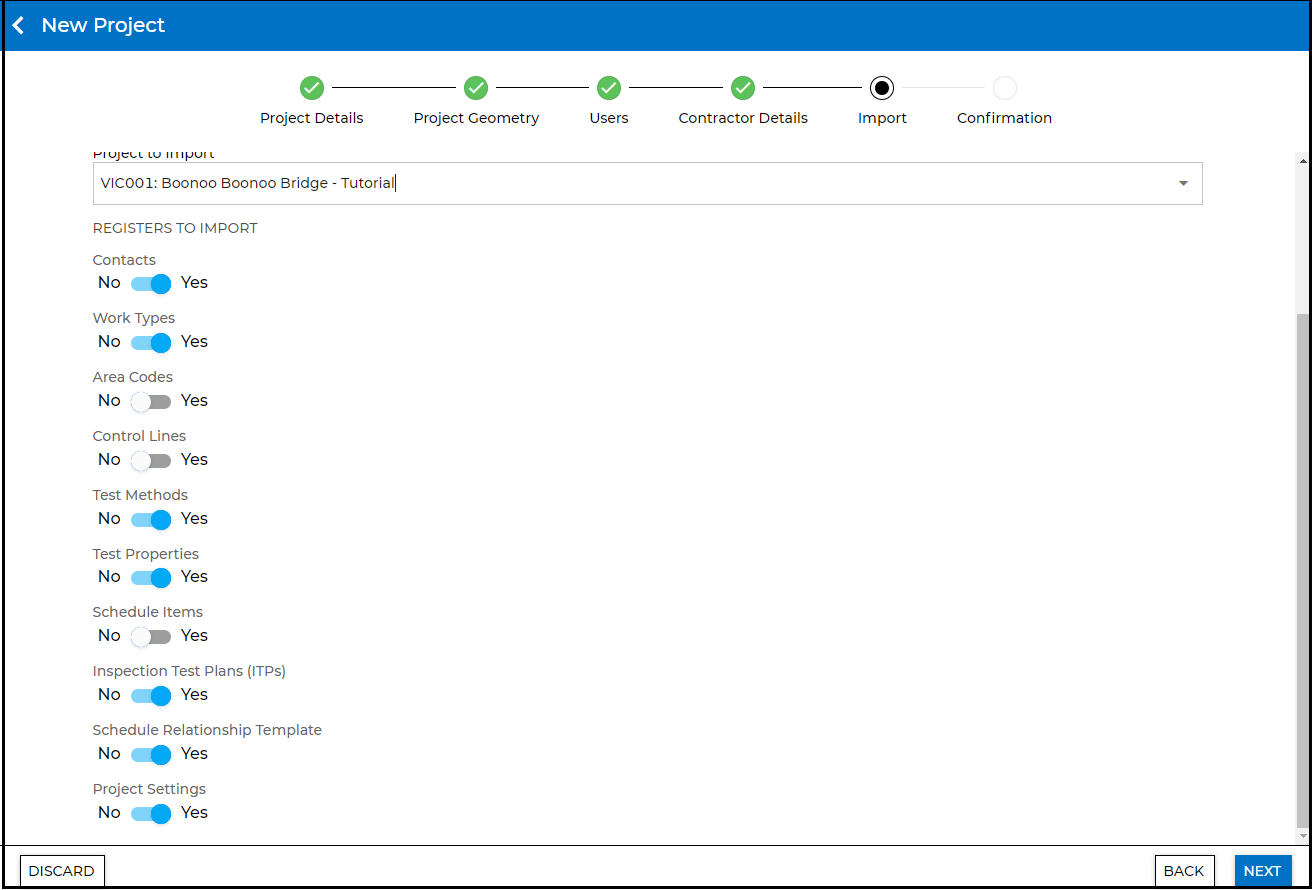Click the Project to Import text field
The image size is (1312, 890).
click(x=630, y=184)
